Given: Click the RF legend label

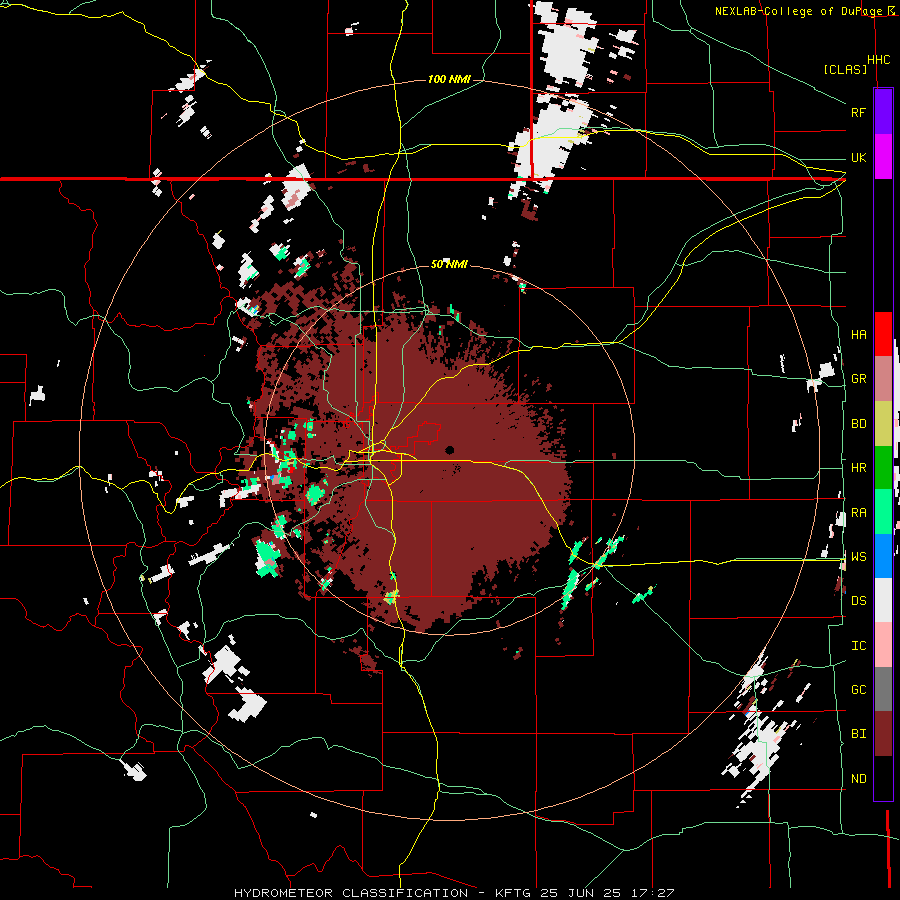Looking at the screenshot, I should [858, 112].
